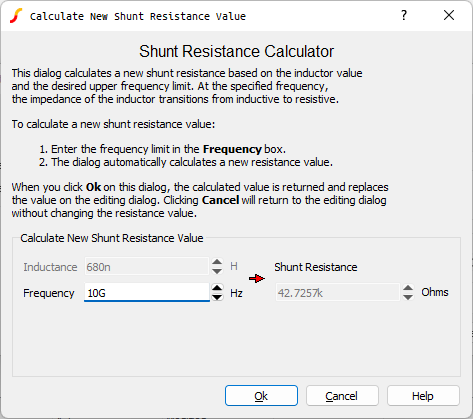The image size is (473, 419).
Task: Click the Inductance down stepper arrow
Action: click(217, 271)
